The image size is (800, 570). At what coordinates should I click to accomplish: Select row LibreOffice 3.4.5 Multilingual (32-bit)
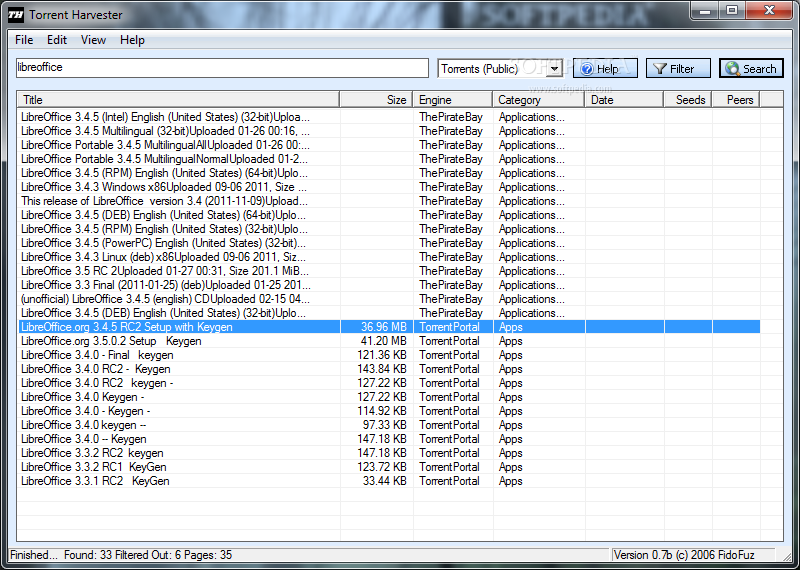pos(389,131)
